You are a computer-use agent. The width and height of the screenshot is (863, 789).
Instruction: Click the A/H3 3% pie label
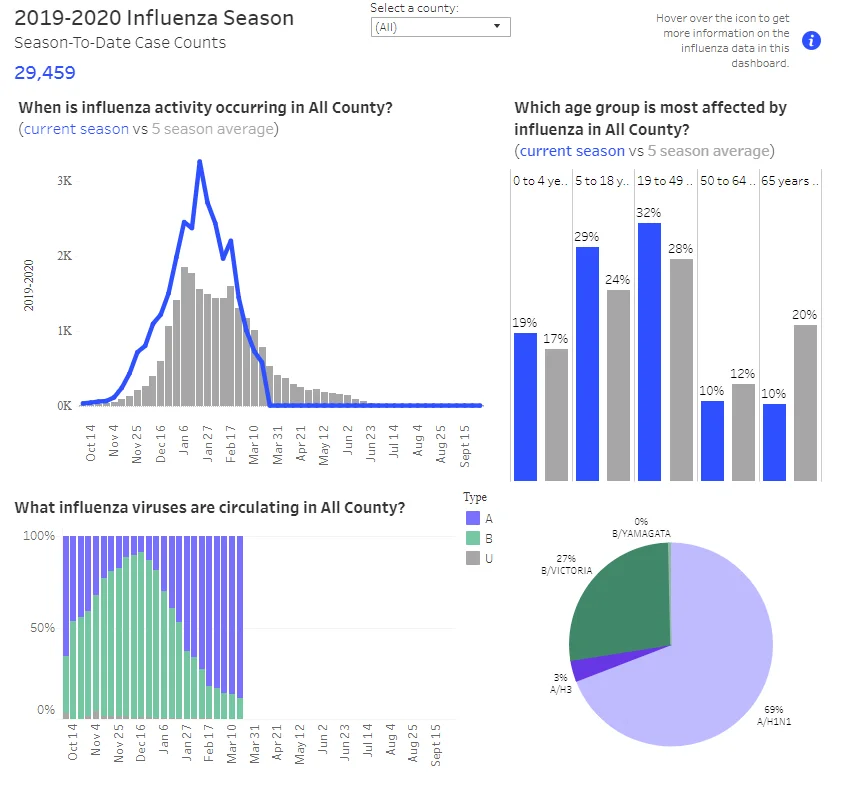pos(560,683)
